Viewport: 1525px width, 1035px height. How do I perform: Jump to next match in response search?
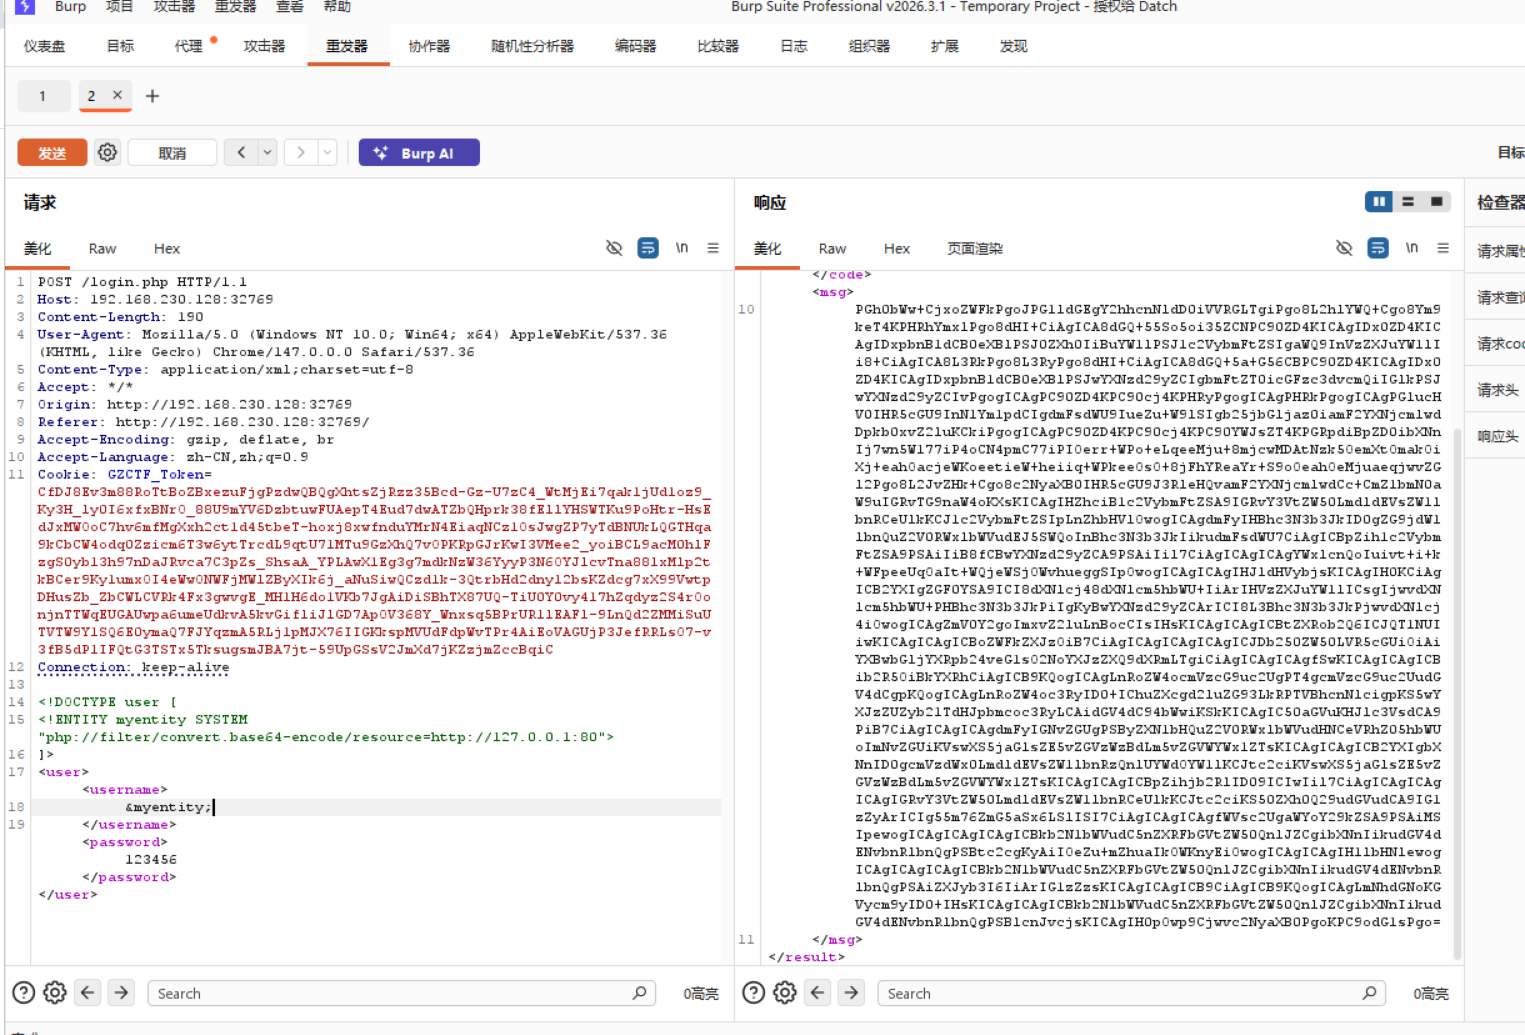[x=851, y=992]
